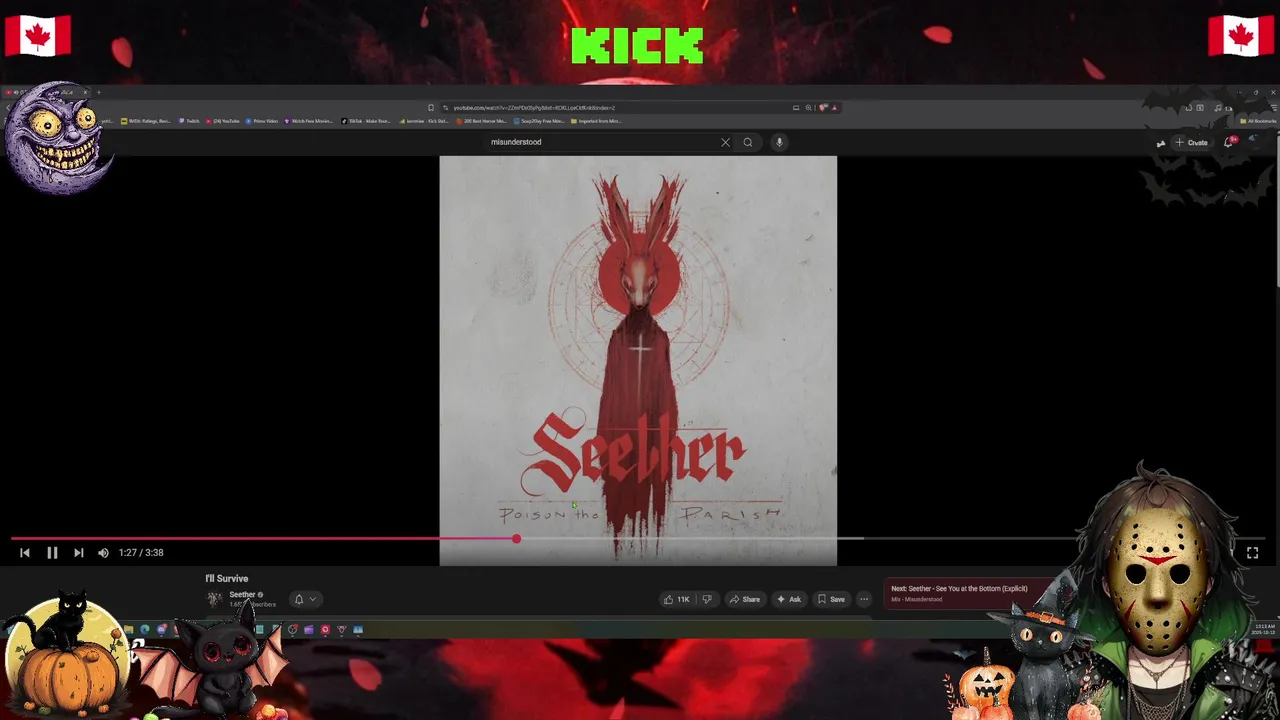Open the (24) YouTube bookmark

point(223,121)
